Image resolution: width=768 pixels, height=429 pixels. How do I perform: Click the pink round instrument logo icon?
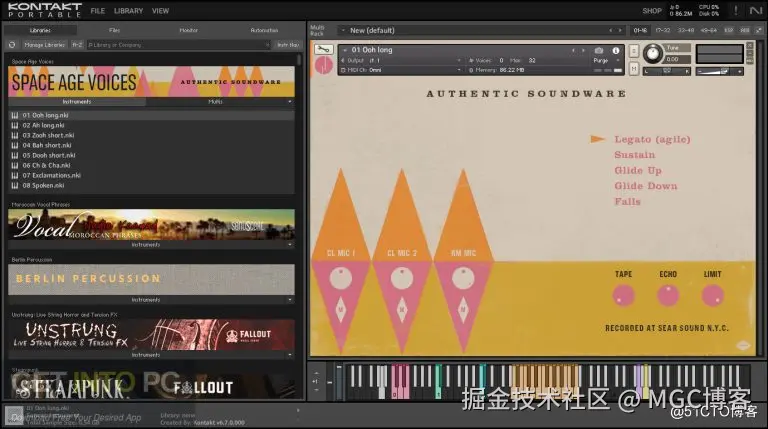click(324, 65)
